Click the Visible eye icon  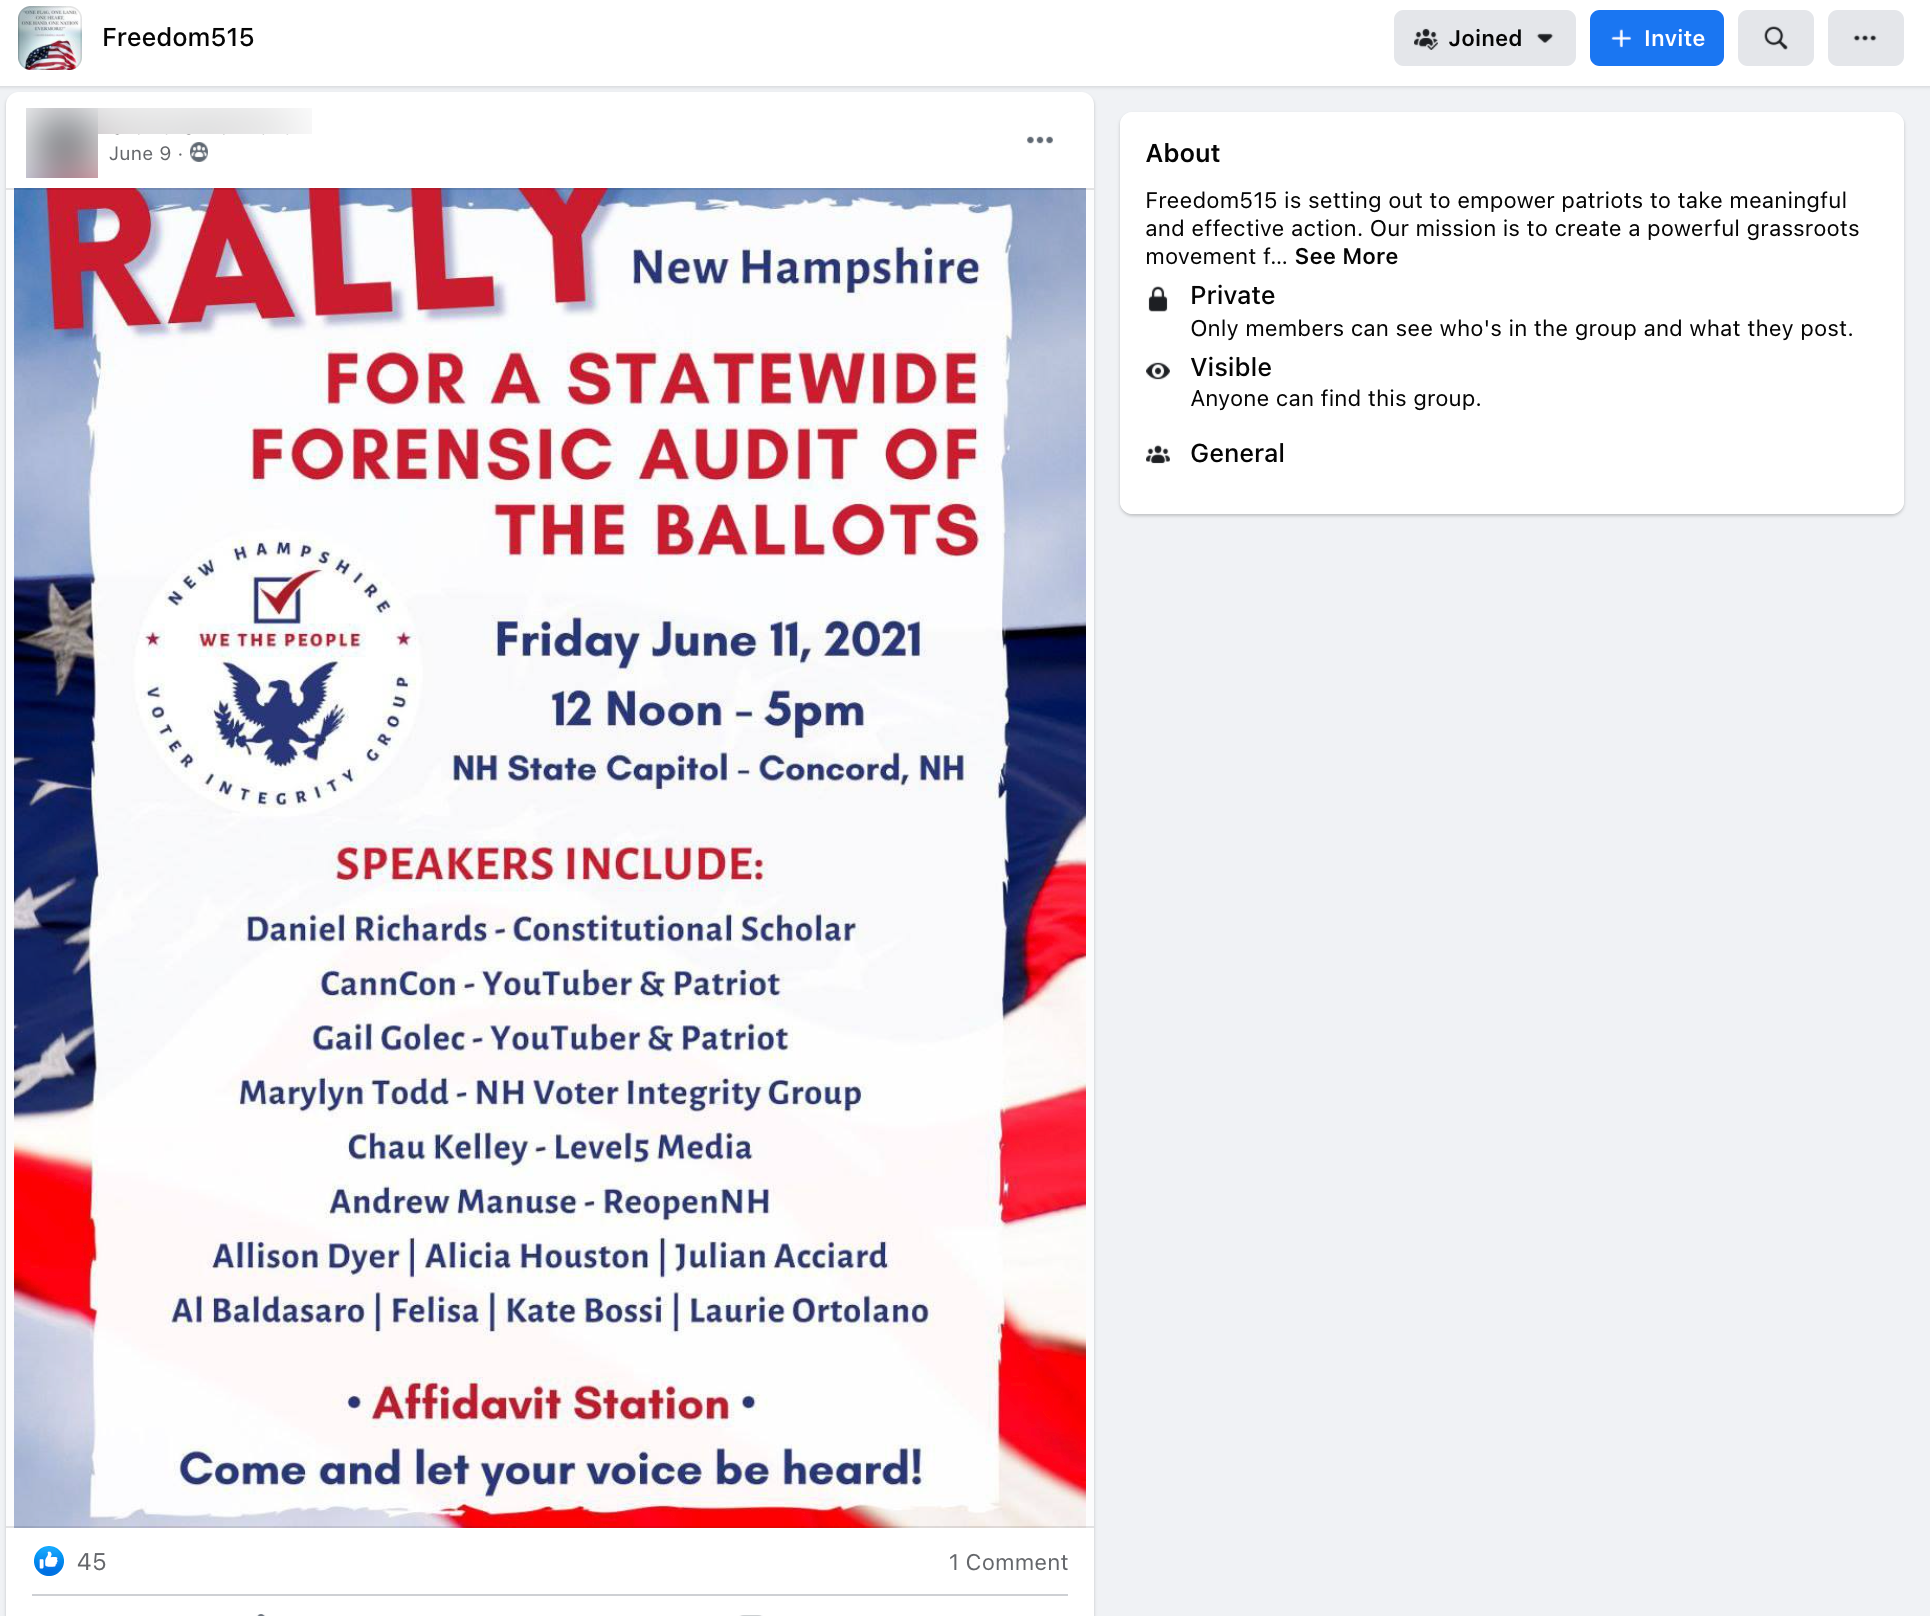point(1157,370)
